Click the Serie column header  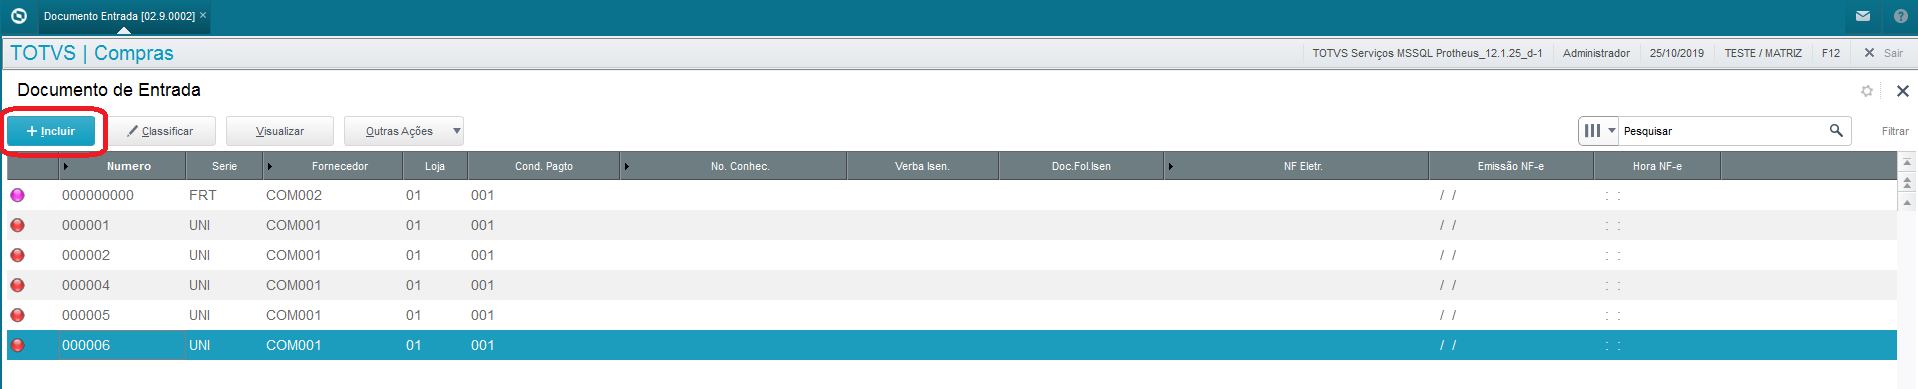click(x=224, y=166)
